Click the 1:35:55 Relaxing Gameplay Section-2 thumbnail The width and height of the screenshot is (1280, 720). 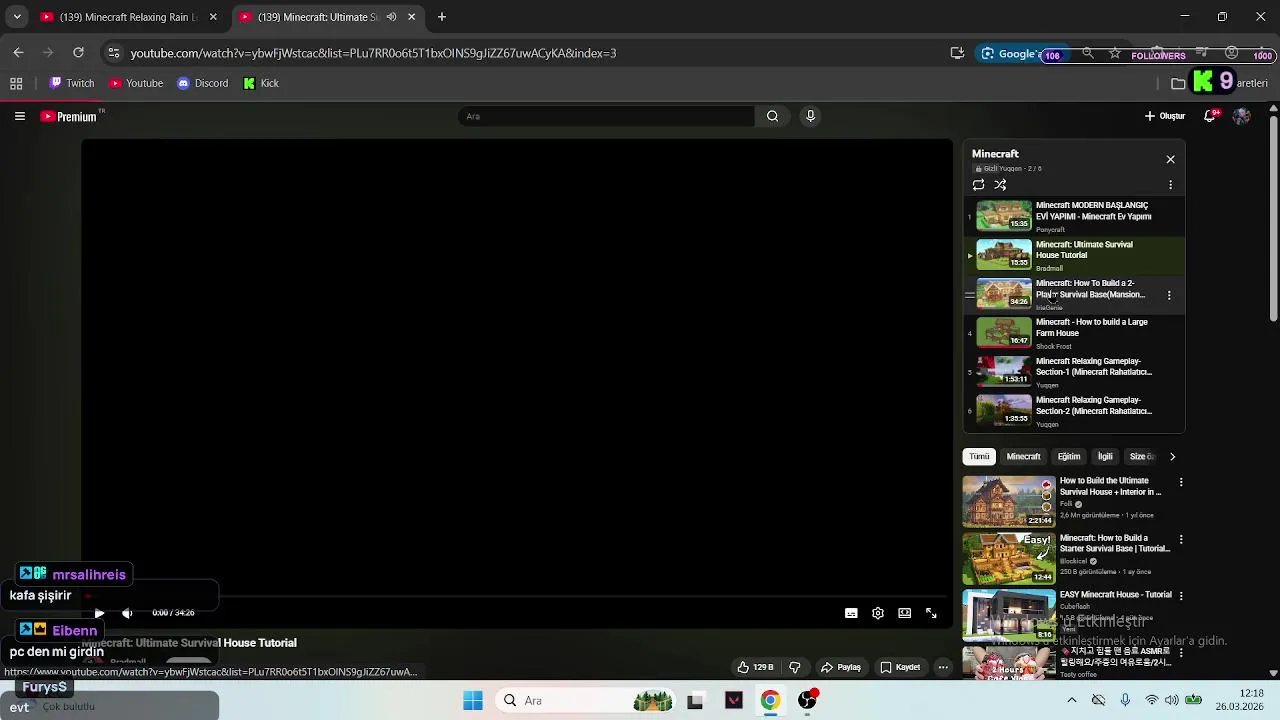pyautogui.click(x=1003, y=410)
